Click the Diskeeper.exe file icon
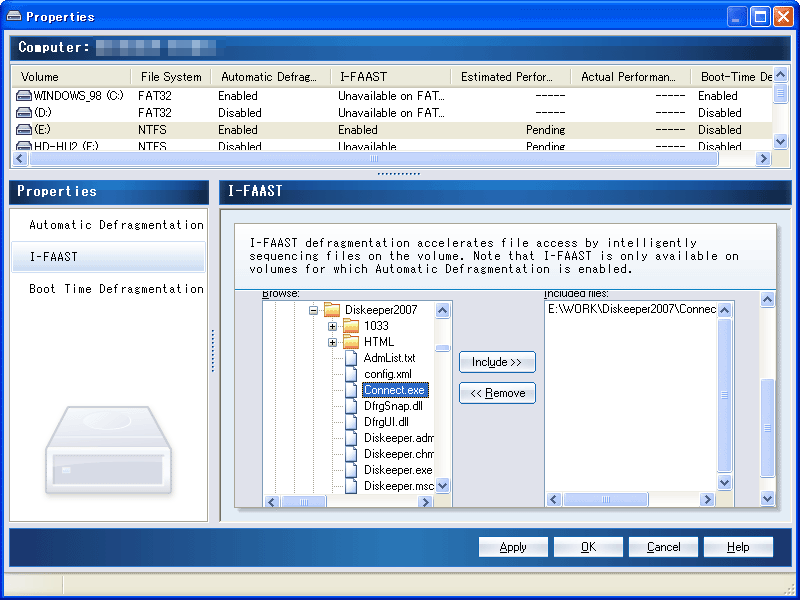Viewport: 800px width, 600px height. click(x=351, y=470)
